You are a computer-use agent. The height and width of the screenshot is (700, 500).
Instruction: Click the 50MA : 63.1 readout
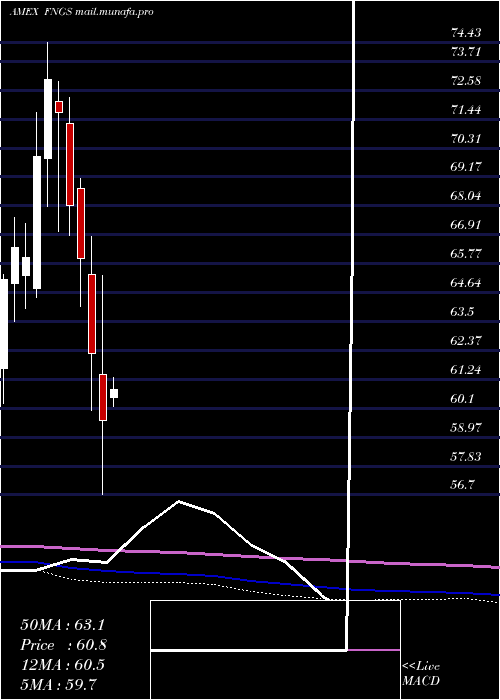tap(62, 625)
